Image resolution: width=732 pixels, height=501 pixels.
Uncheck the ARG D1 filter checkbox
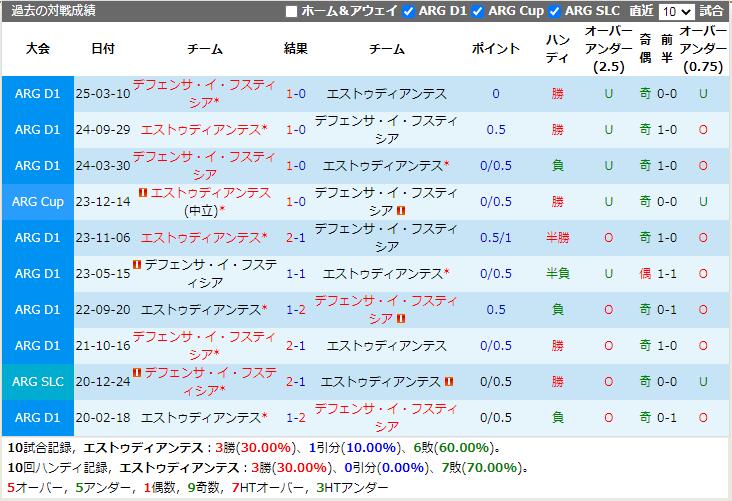tap(408, 11)
